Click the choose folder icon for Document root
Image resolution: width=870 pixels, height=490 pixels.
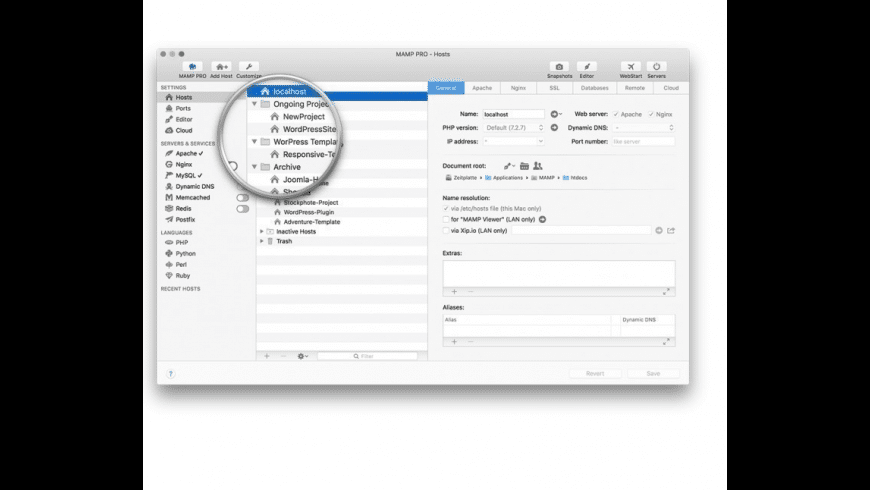tap(524, 166)
